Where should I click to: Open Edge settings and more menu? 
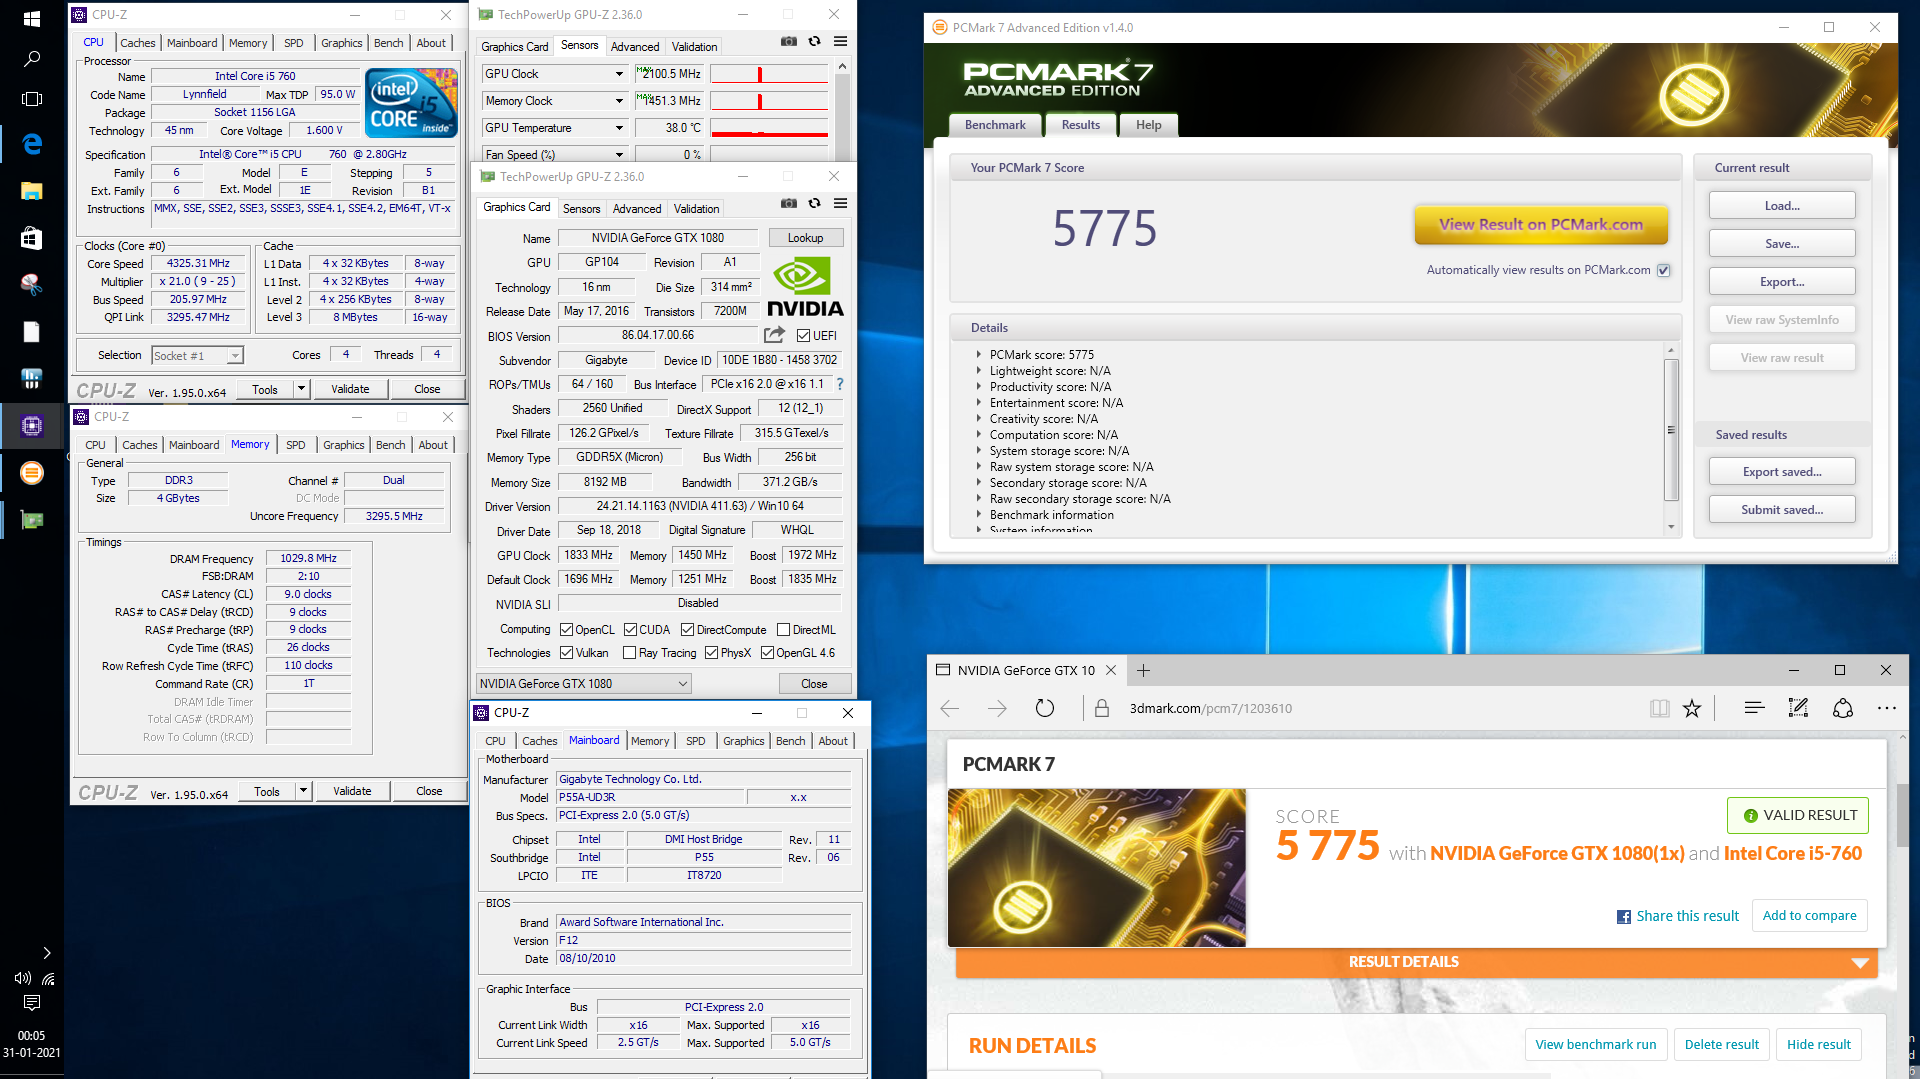click(1887, 708)
